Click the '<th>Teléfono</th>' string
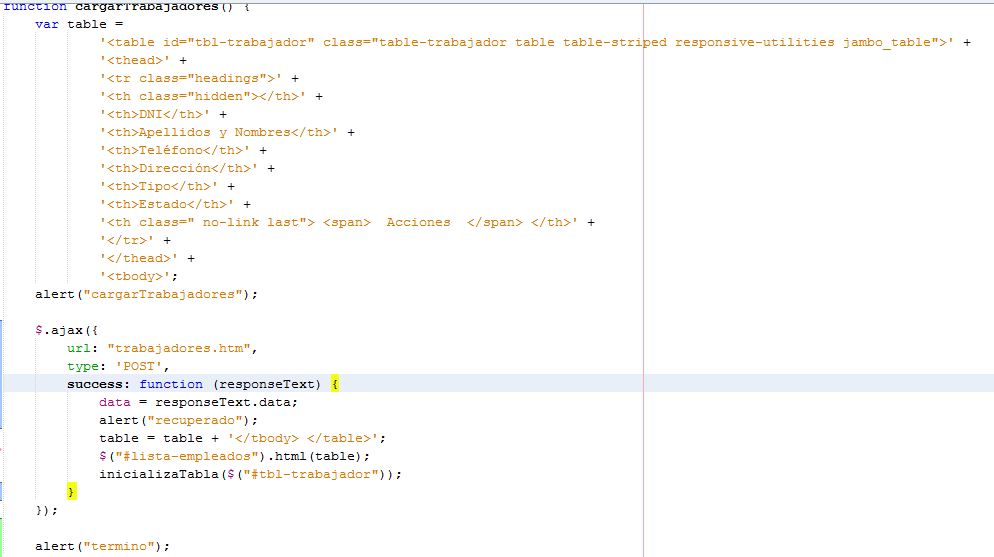994x557 pixels. (175, 151)
